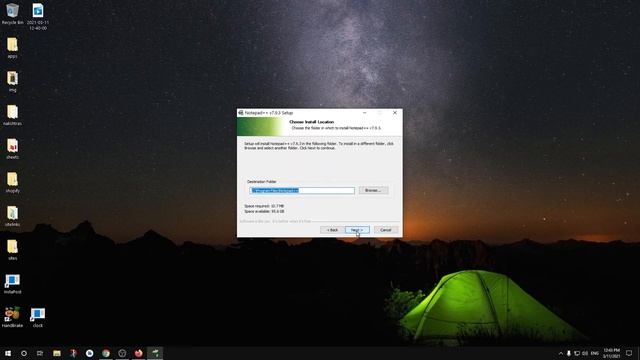Open the taskbar clock and calendar
This screenshot has height=360, width=640.
point(611,353)
